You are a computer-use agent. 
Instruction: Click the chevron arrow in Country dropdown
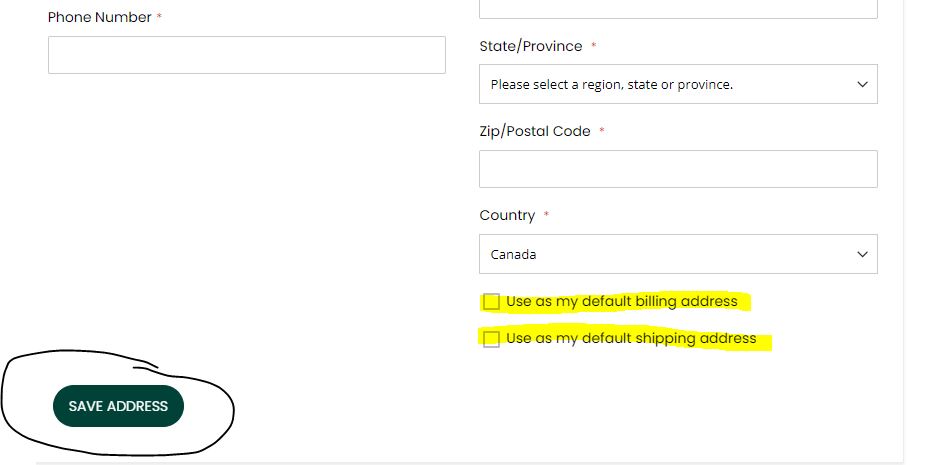tap(862, 254)
